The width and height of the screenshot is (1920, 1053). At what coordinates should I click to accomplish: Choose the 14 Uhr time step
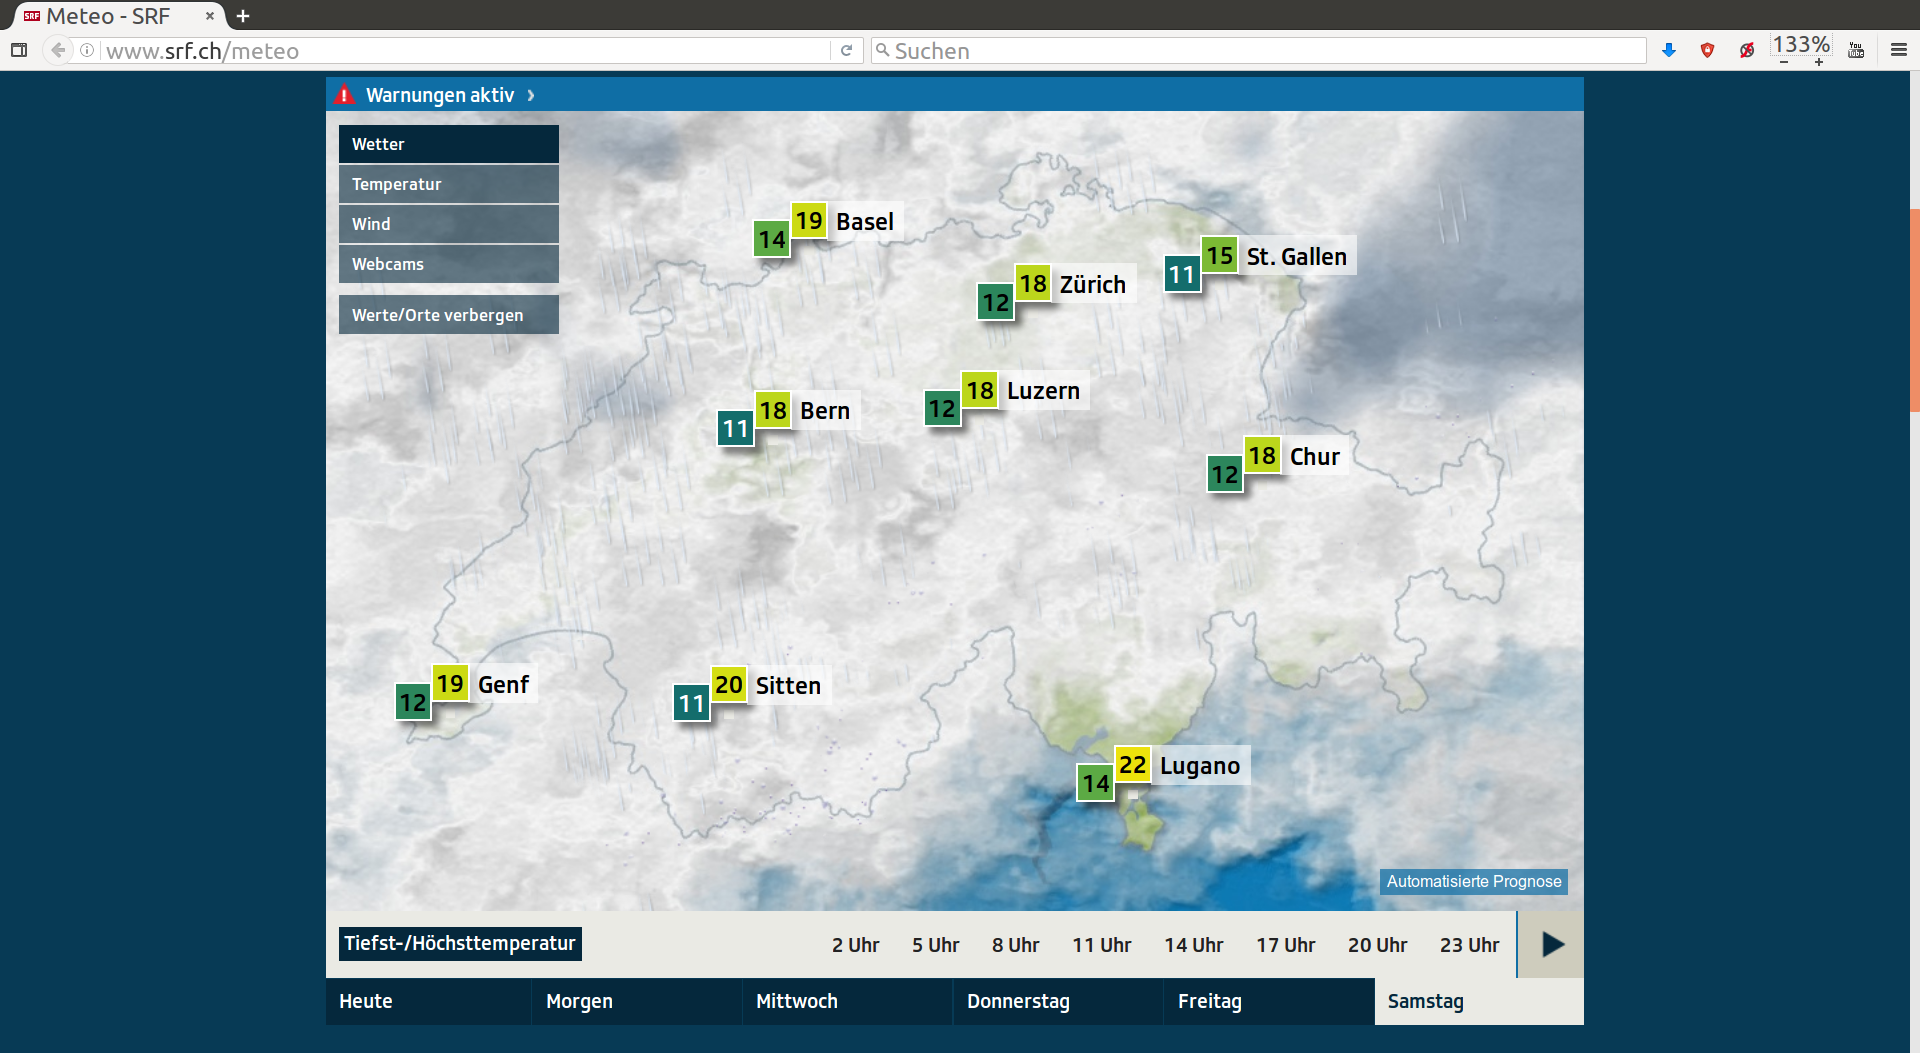1194,945
